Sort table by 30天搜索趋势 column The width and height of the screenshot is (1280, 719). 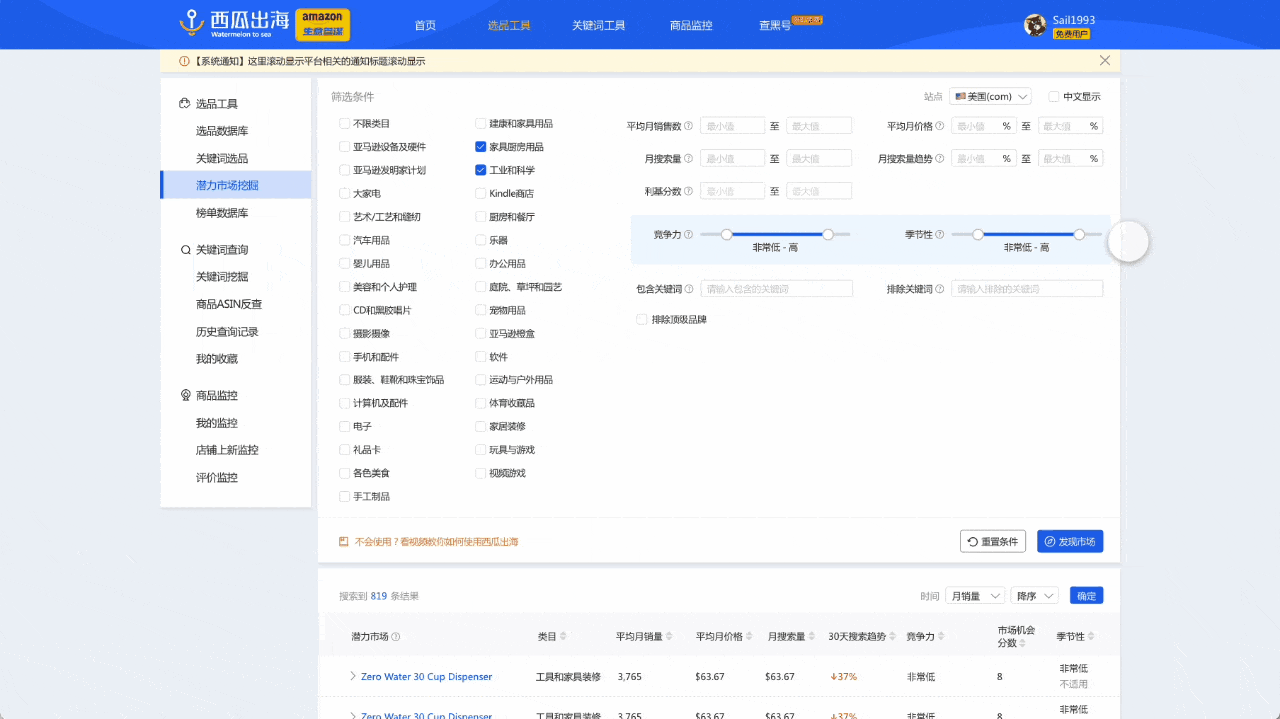[x=892, y=637]
